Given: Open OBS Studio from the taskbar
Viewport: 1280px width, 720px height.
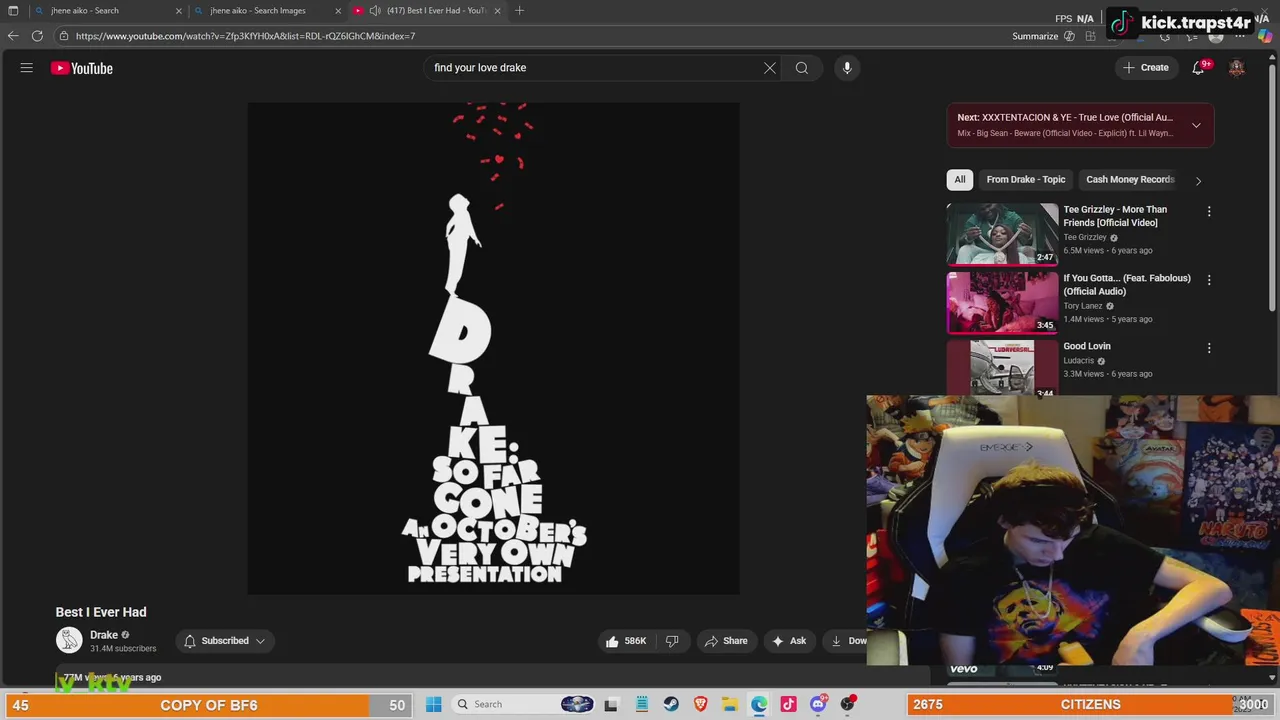Looking at the screenshot, I should [848, 704].
